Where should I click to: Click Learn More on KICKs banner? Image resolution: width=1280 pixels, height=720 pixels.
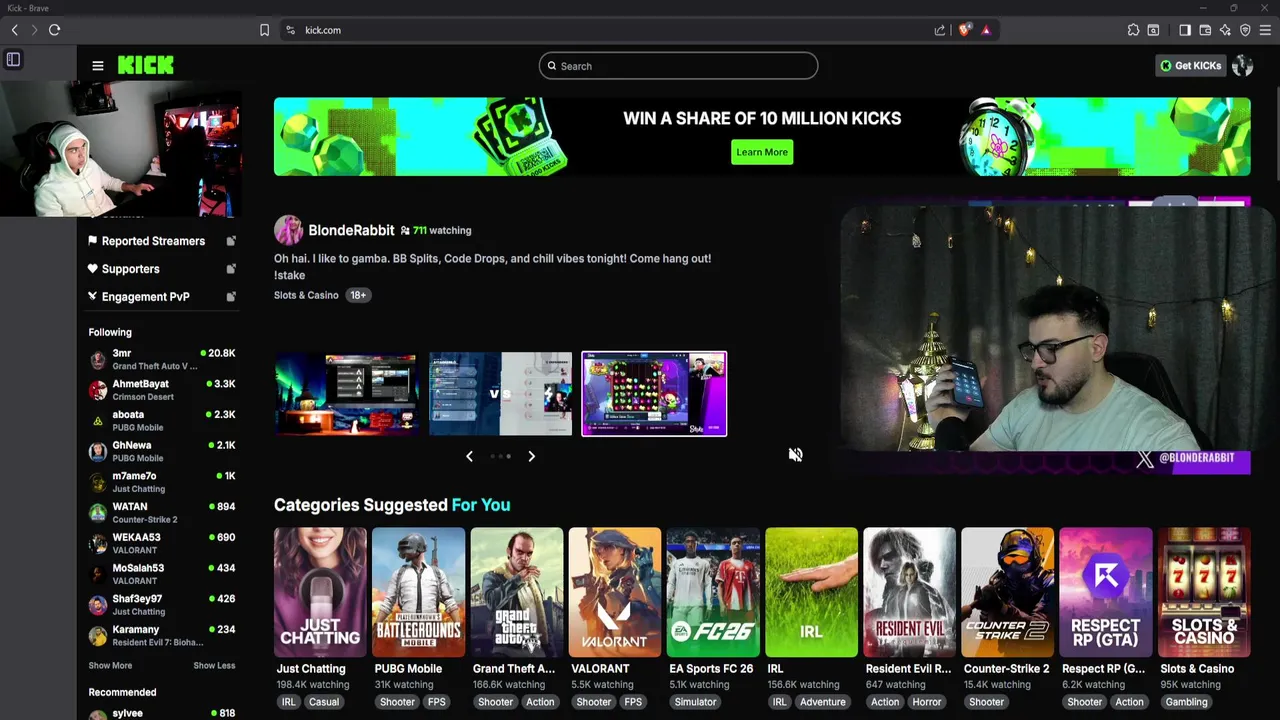pos(762,152)
